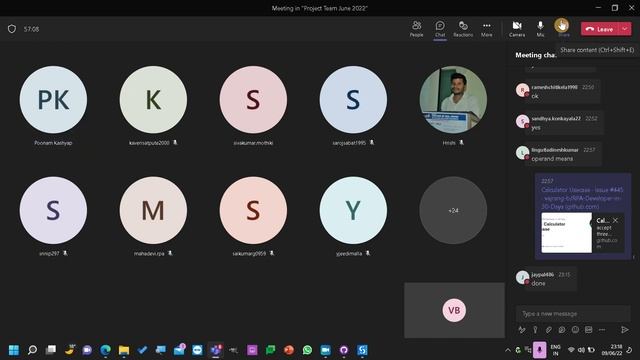Open the GIF picker in compose bar

pyautogui.click(x=589, y=329)
